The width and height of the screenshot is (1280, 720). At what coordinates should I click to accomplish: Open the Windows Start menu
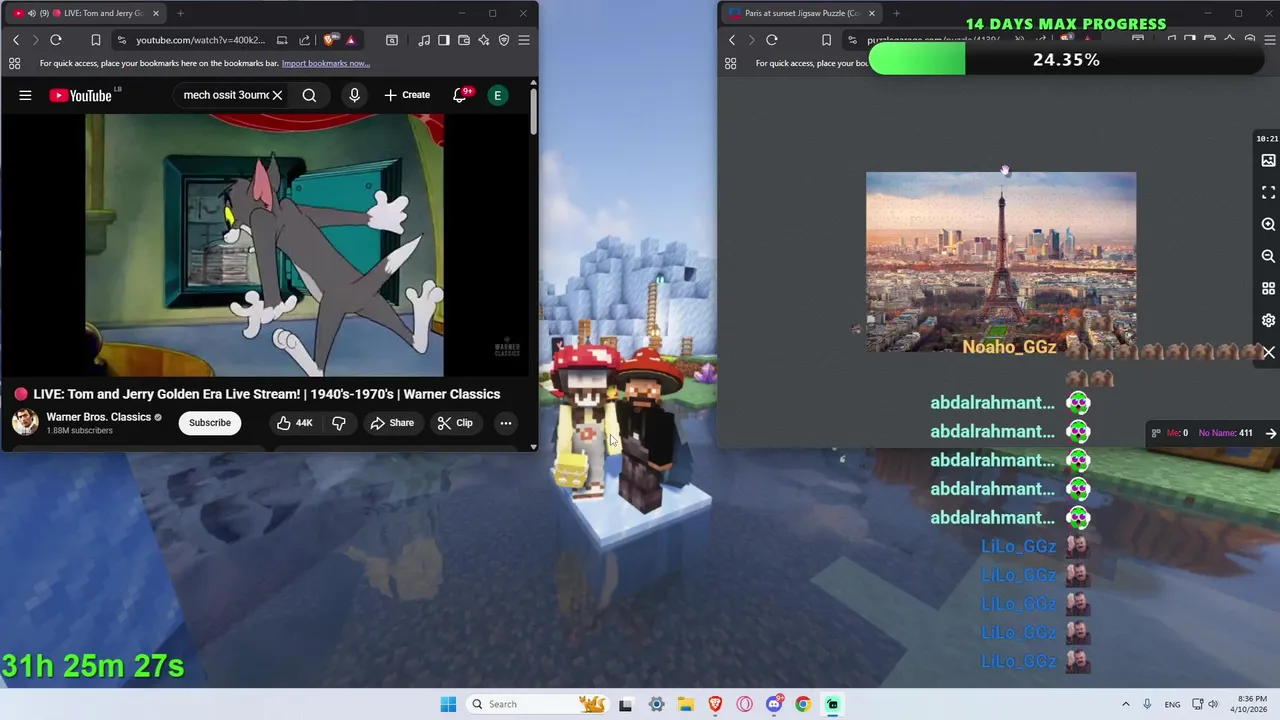click(448, 704)
